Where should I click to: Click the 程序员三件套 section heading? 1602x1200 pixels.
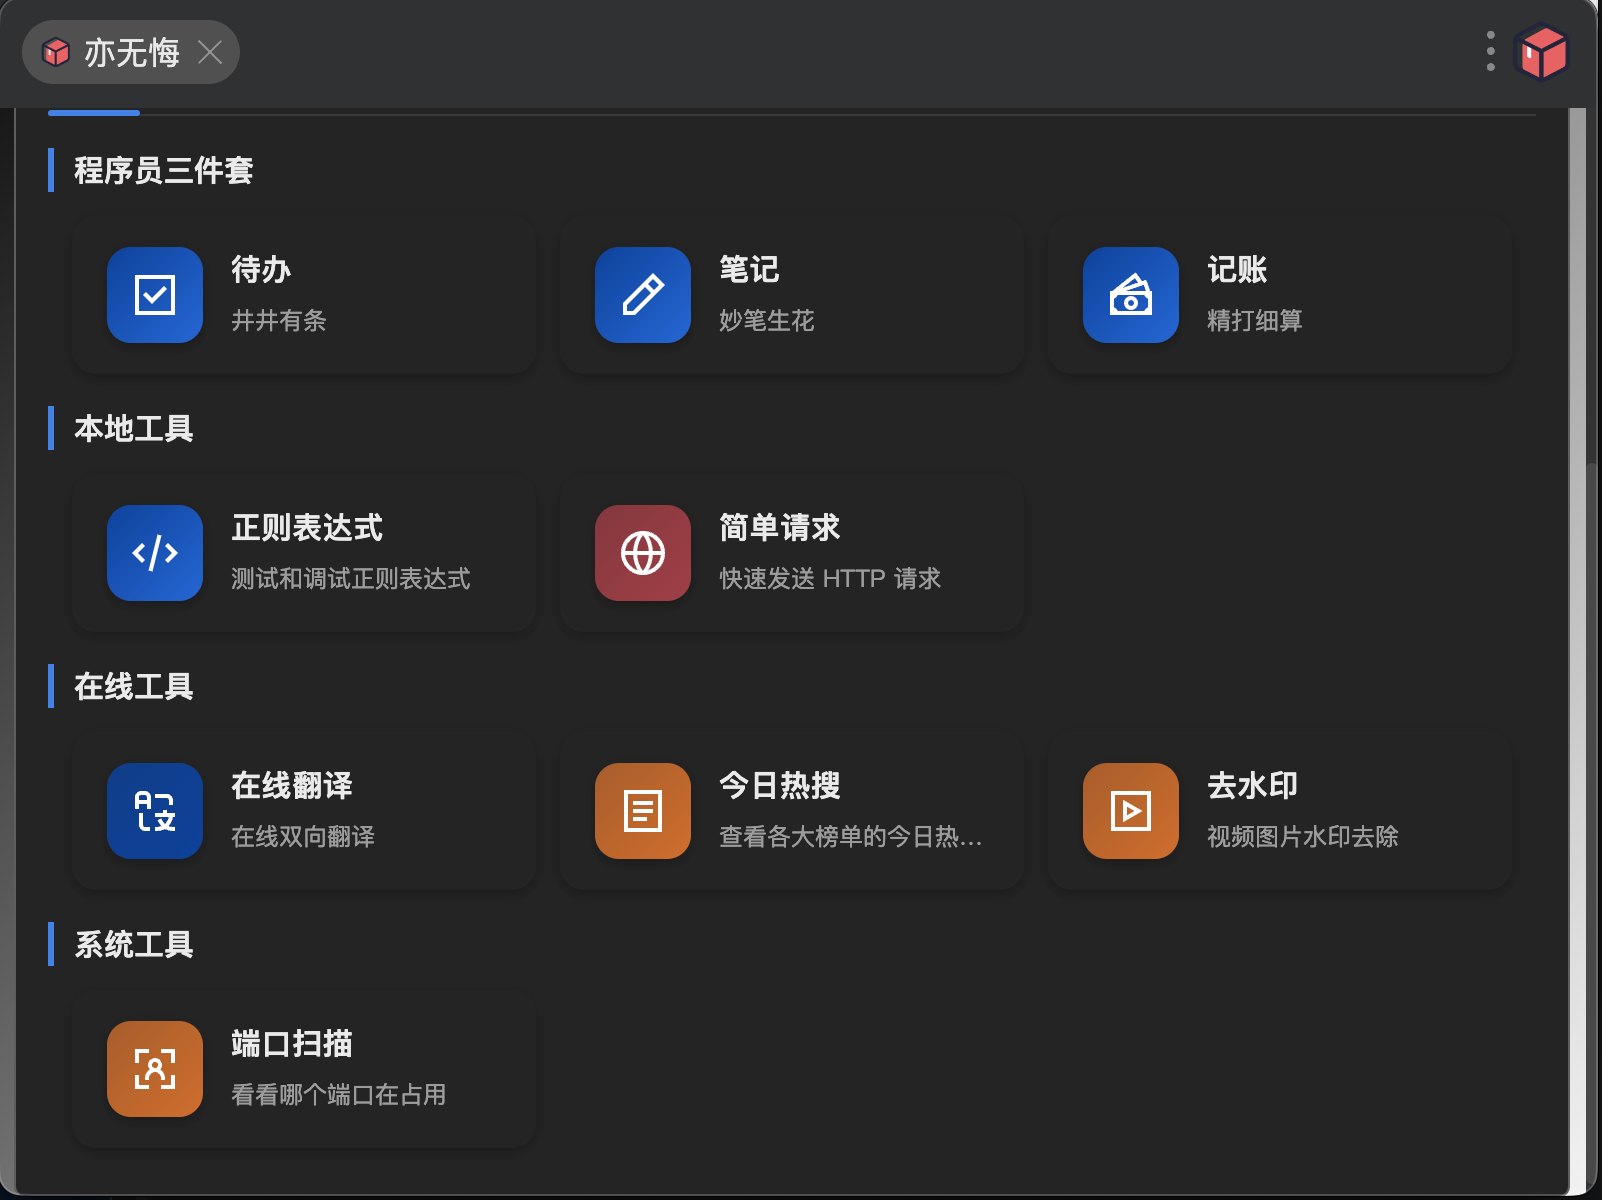(164, 170)
